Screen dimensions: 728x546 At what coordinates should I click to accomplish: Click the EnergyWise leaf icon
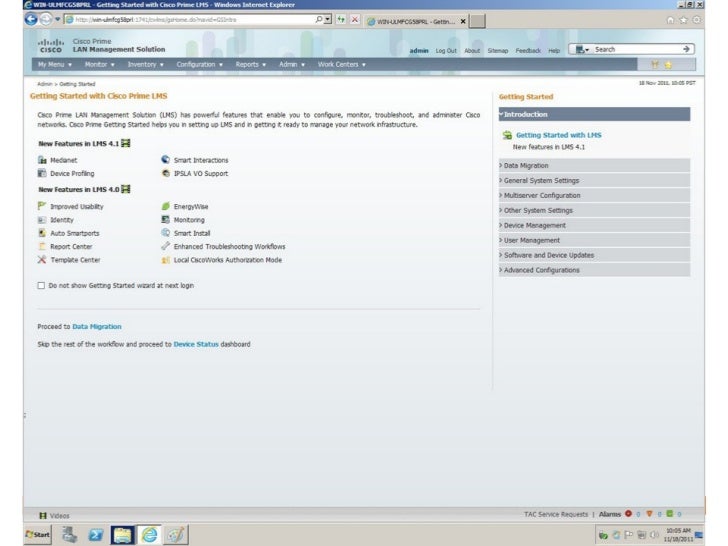165,206
